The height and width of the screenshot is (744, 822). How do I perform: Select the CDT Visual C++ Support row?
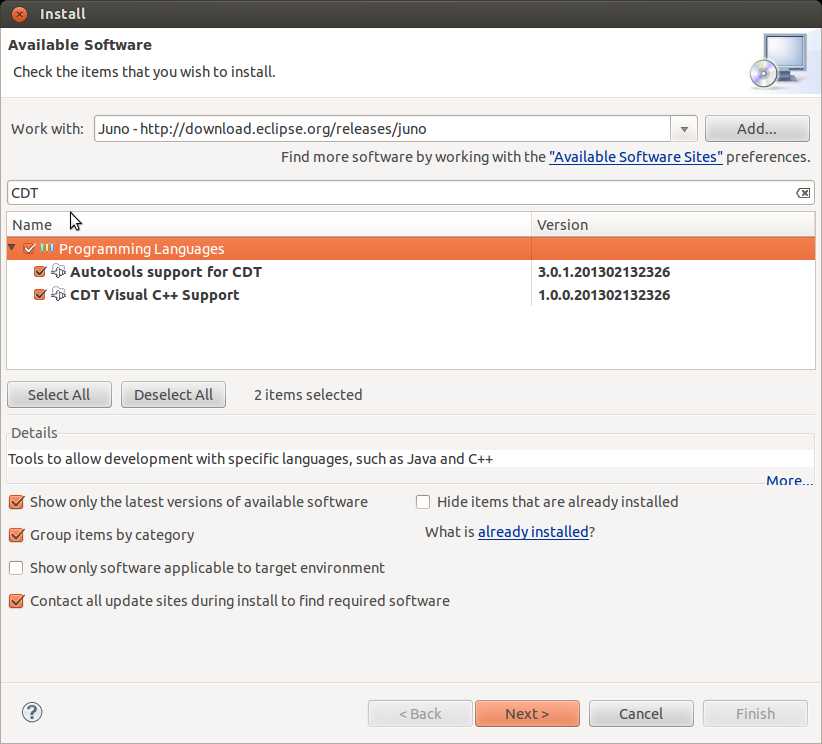click(x=411, y=294)
